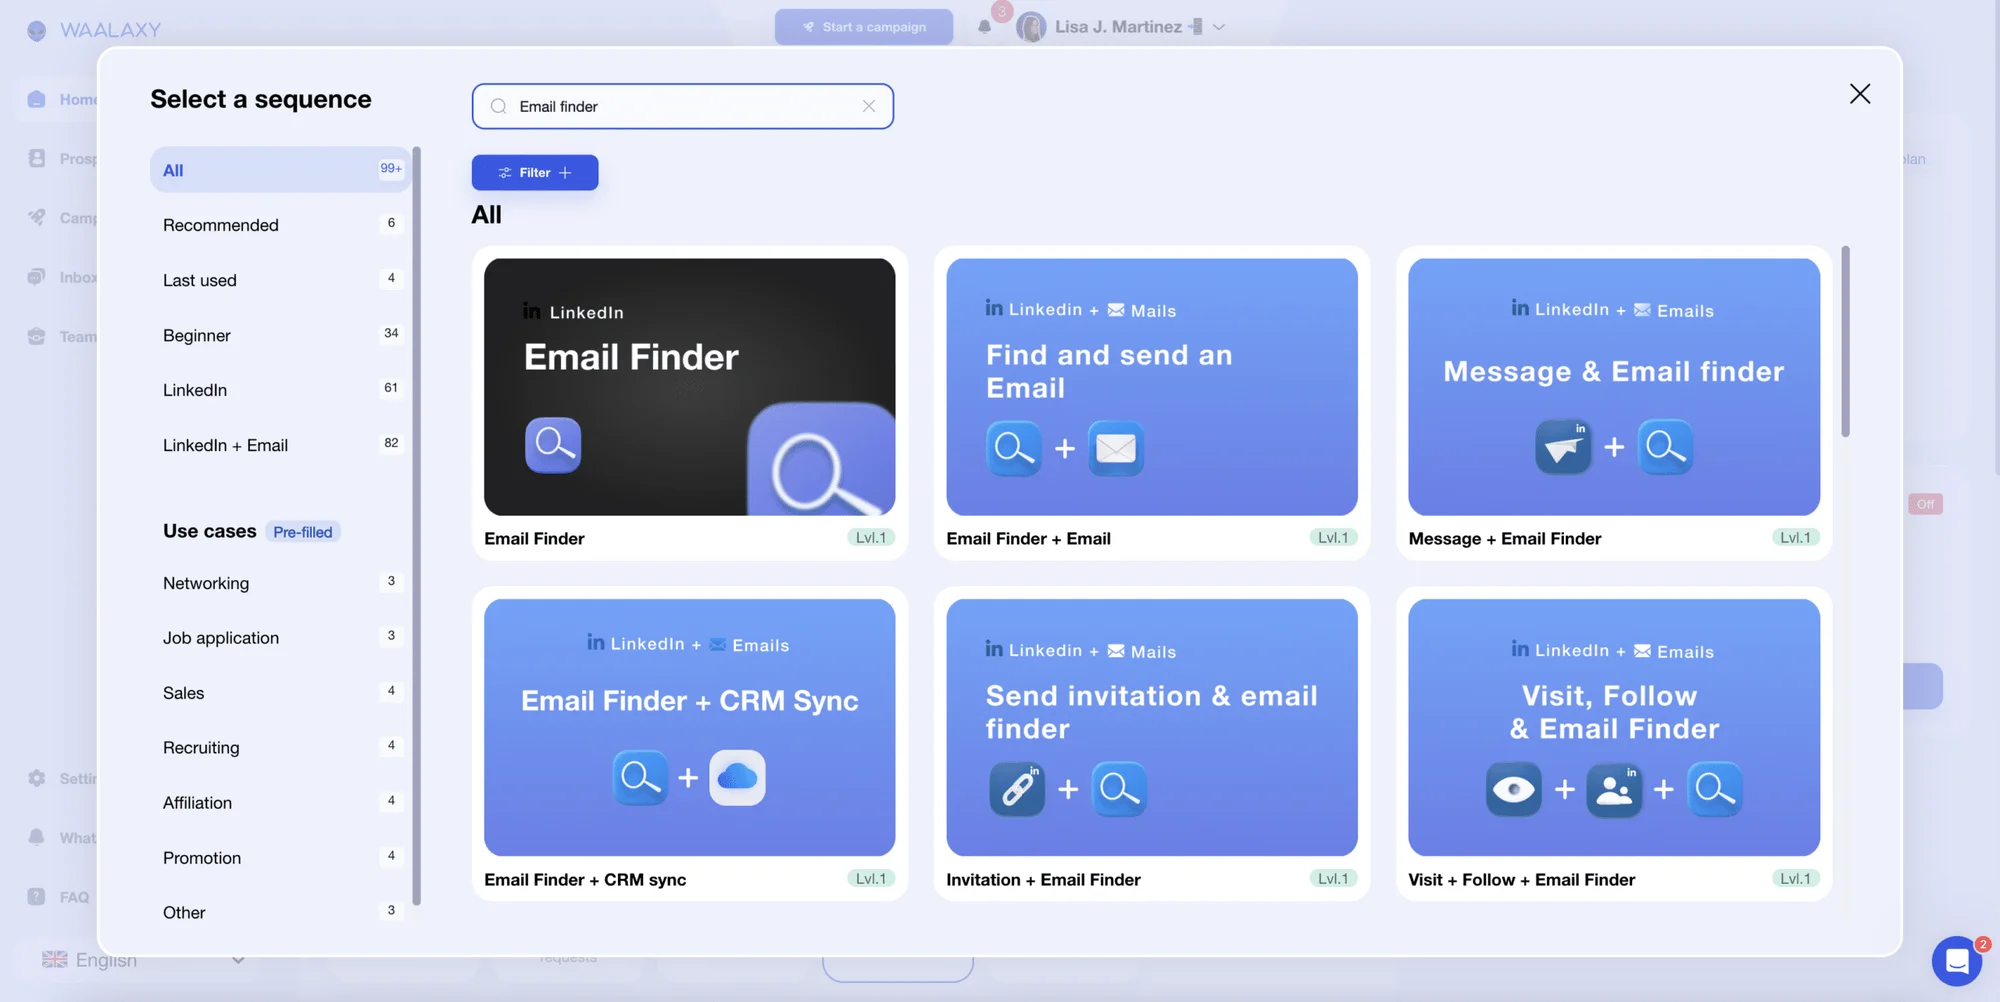Viewport: 2000px width, 1002px height.
Task: Select the Last used category
Action: coord(280,280)
